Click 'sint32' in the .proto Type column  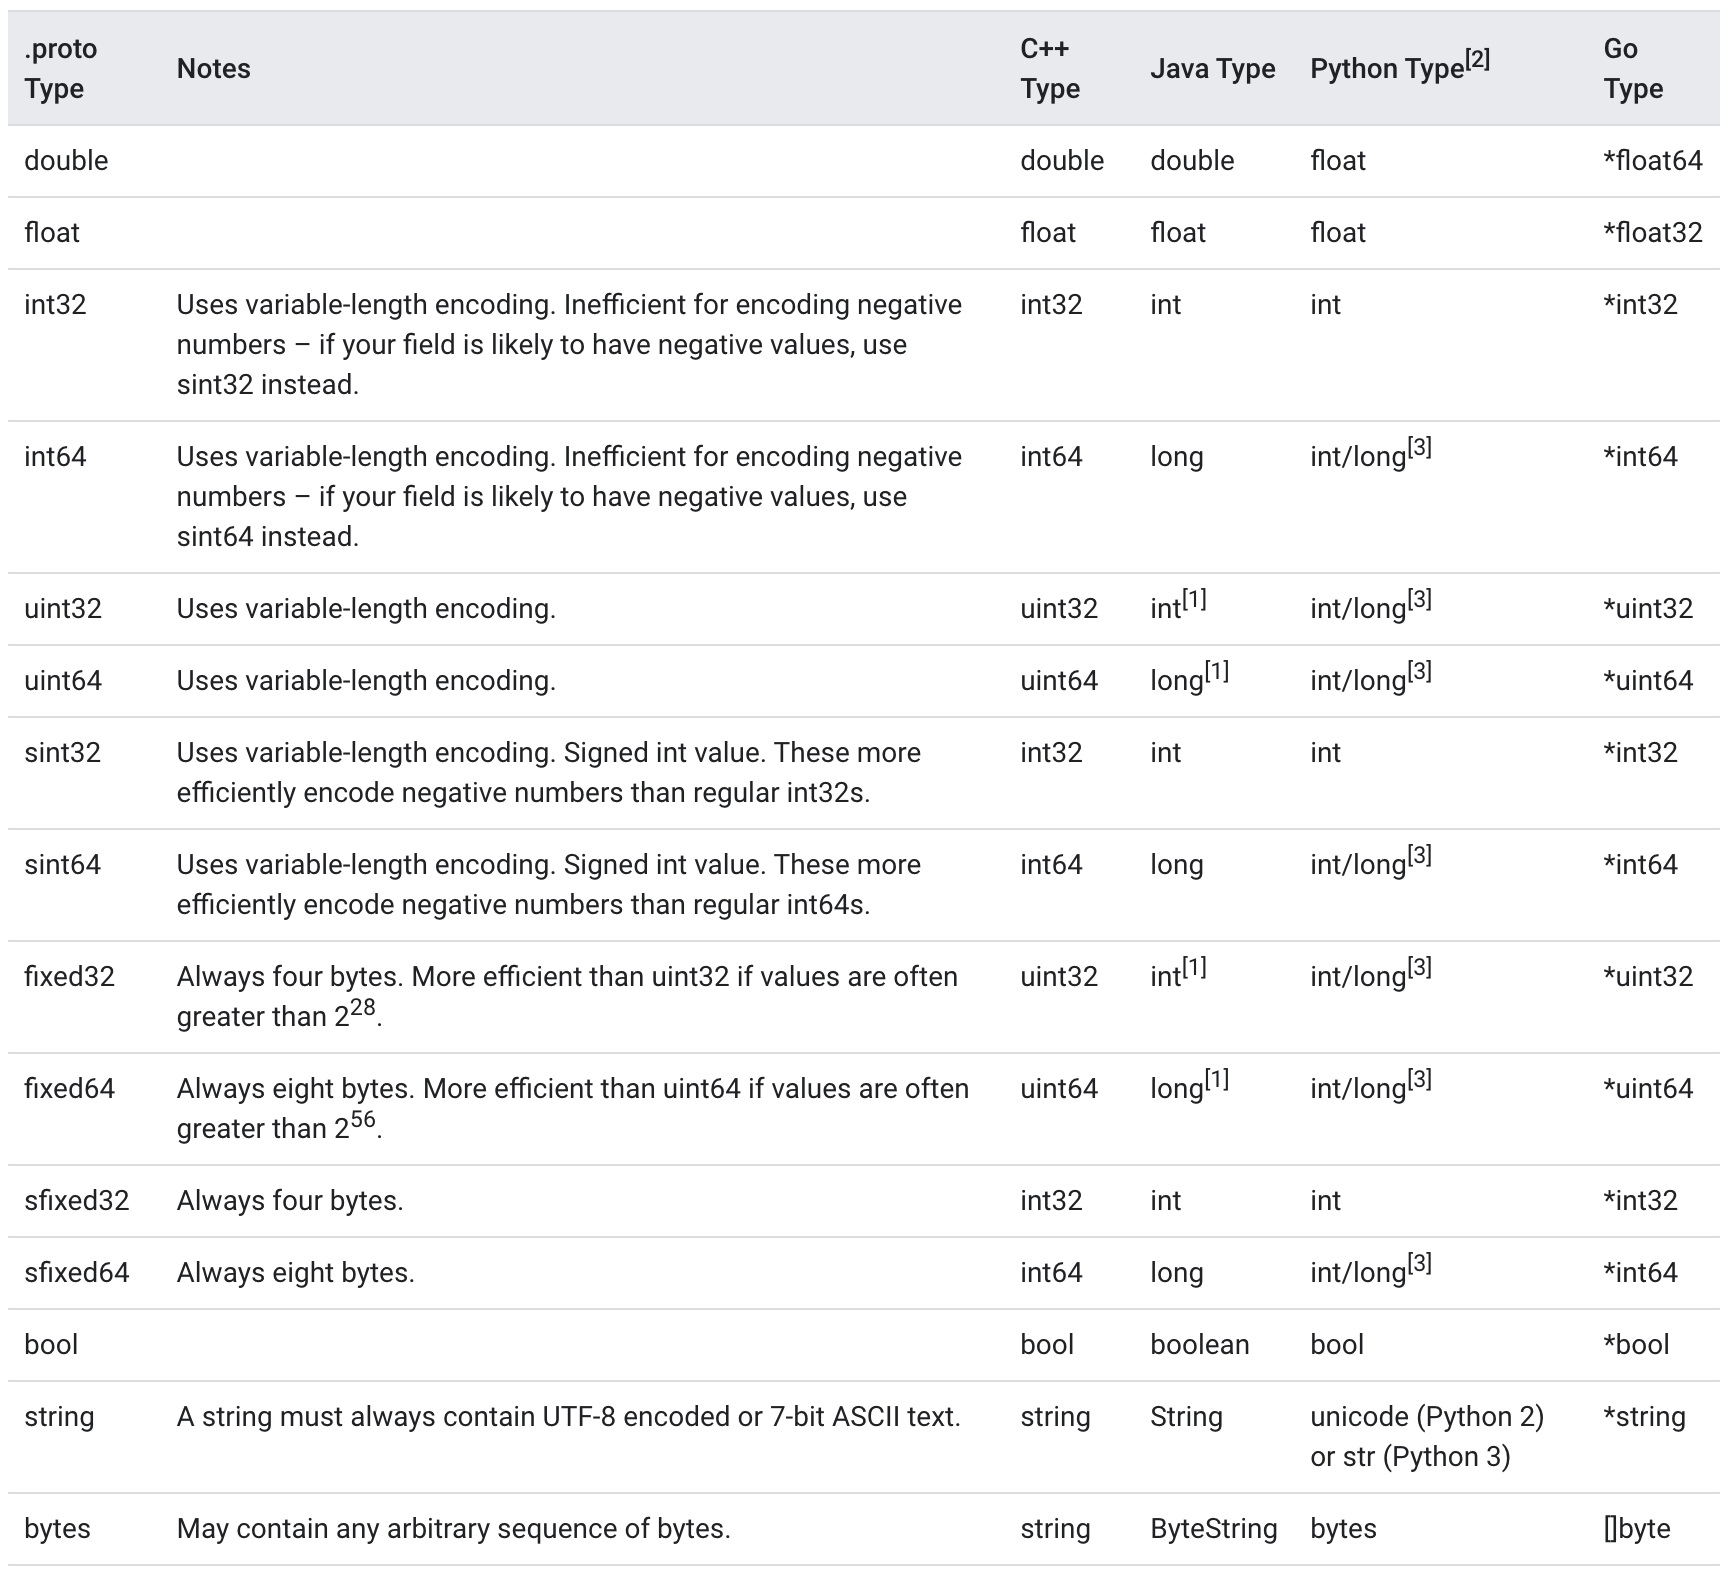62,753
